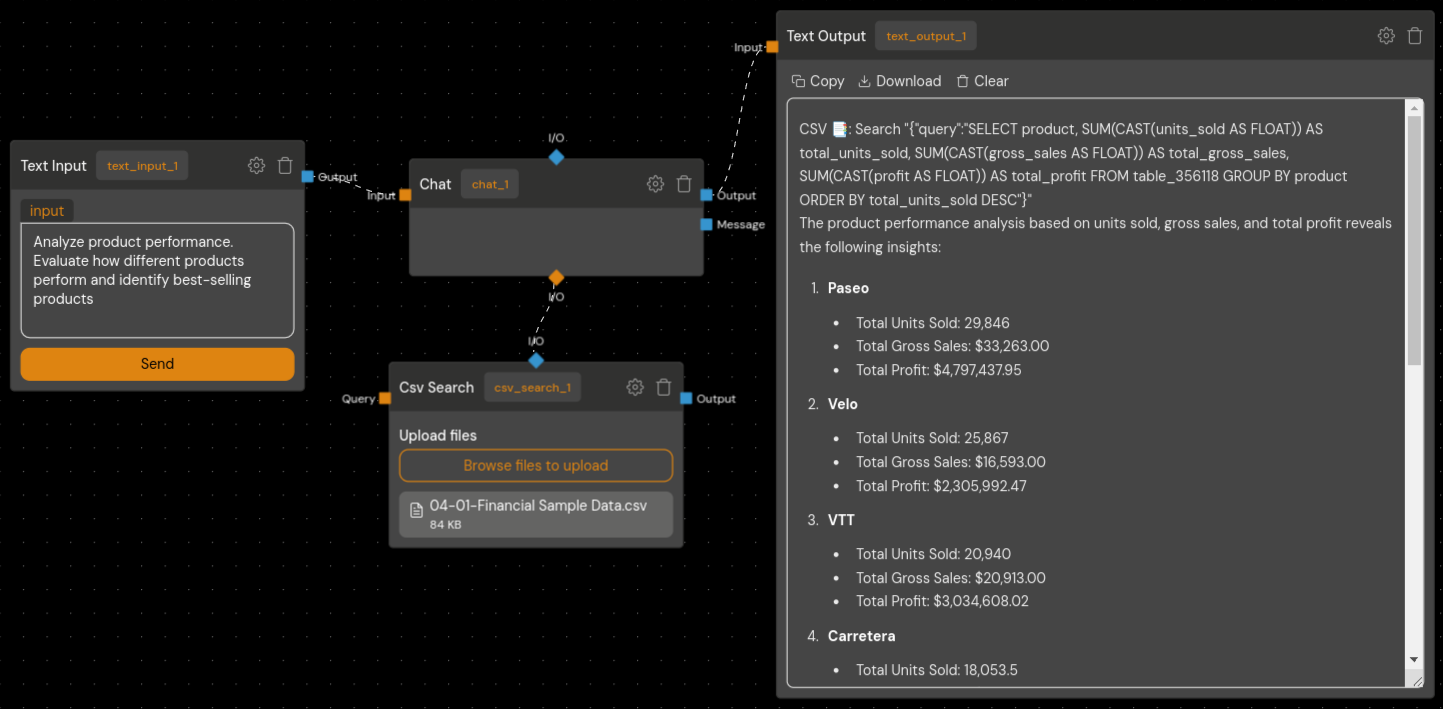
Task: Delete the Text Input node via trash icon
Action: pyautogui.click(x=285, y=165)
